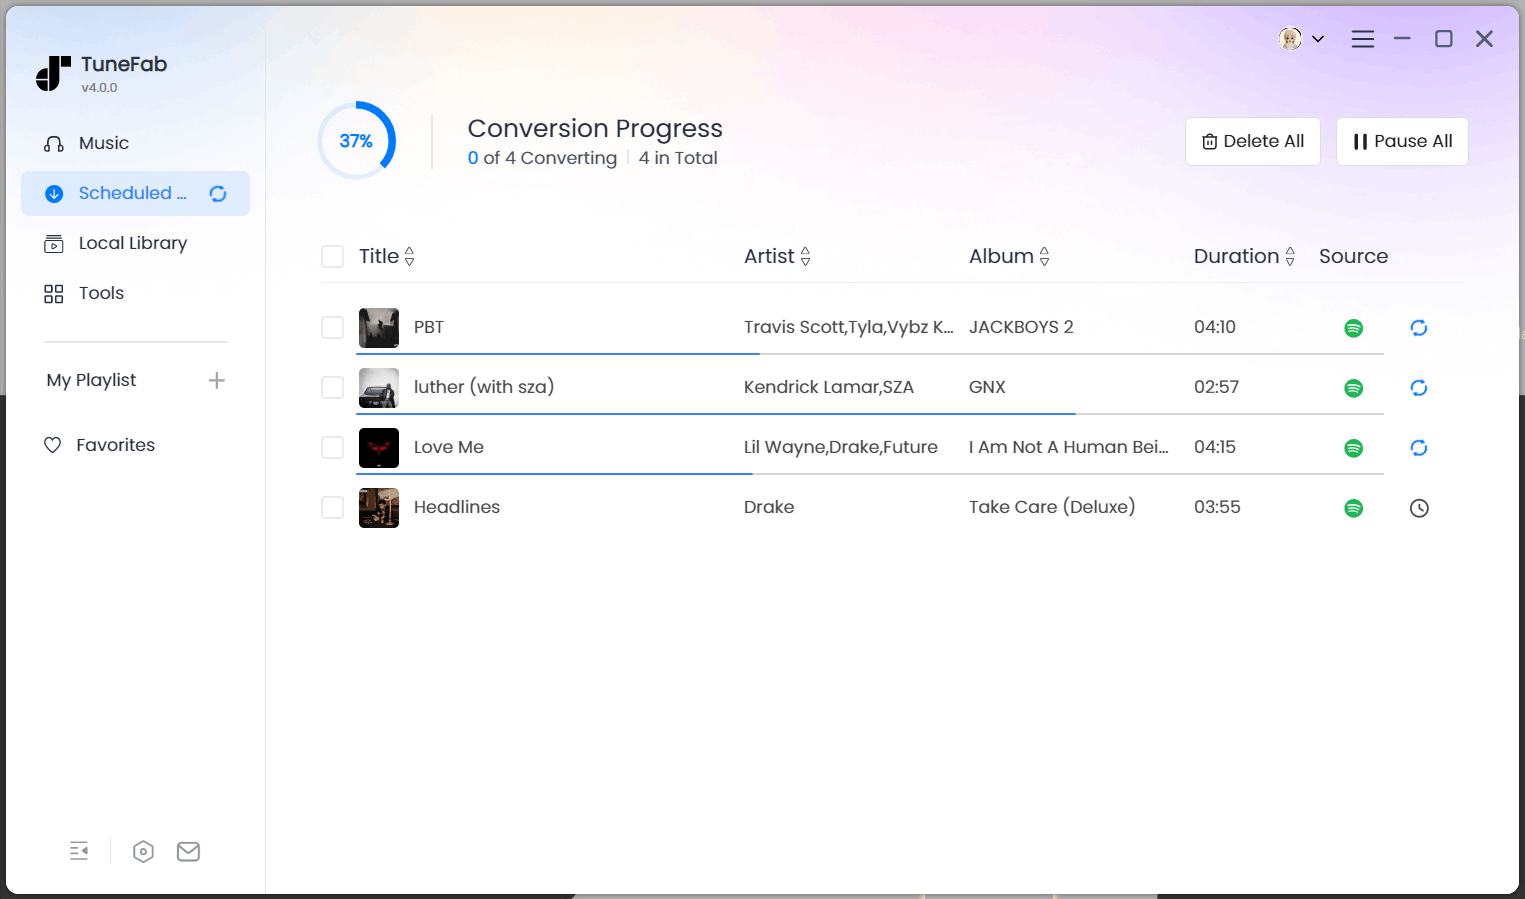The image size is (1525, 899).
Task: Open the account menu via the avatar chevron
Action: (x=1318, y=39)
